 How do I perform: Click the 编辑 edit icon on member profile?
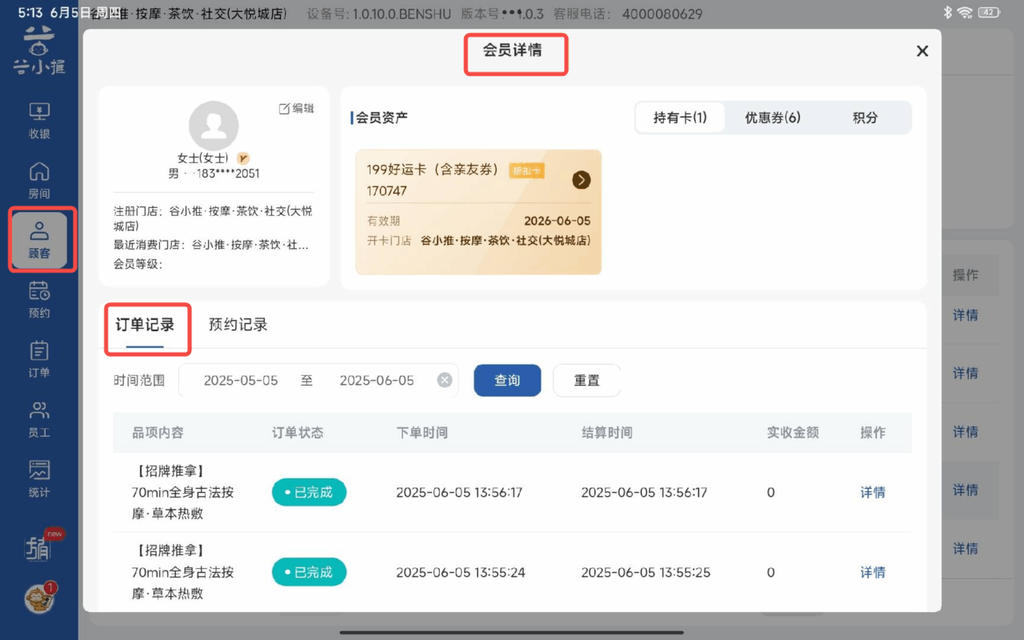click(297, 108)
